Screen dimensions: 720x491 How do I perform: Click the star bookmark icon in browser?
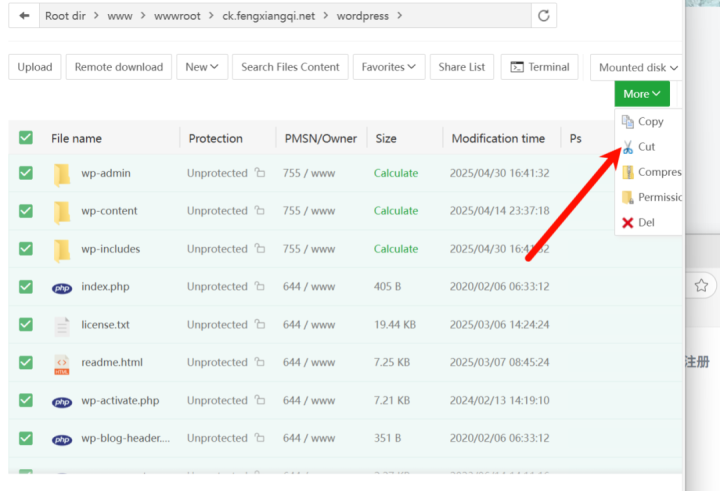(x=701, y=285)
